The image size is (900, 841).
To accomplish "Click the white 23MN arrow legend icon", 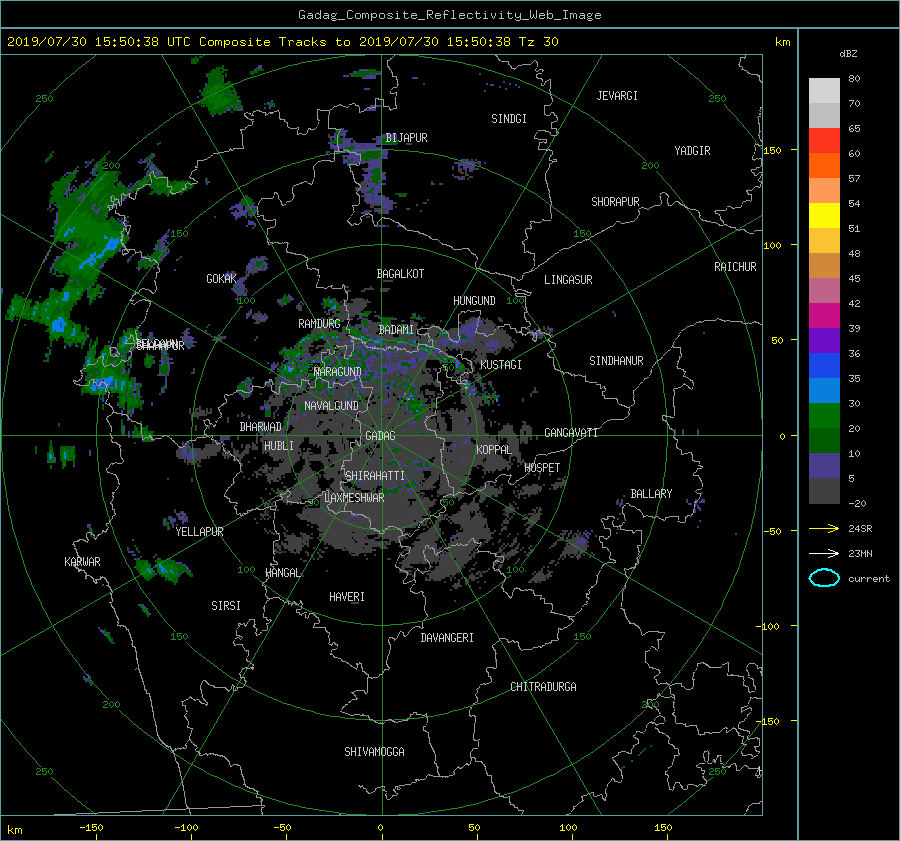I will pos(824,553).
